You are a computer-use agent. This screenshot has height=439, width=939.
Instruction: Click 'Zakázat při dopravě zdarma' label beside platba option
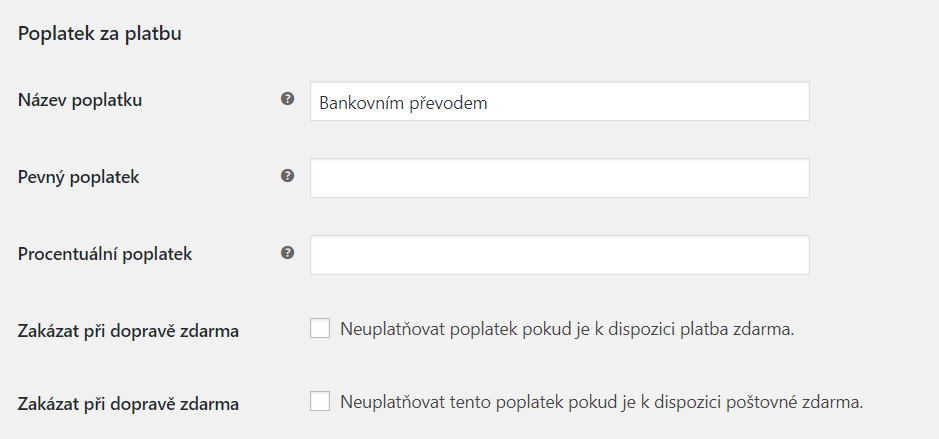pos(128,331)
